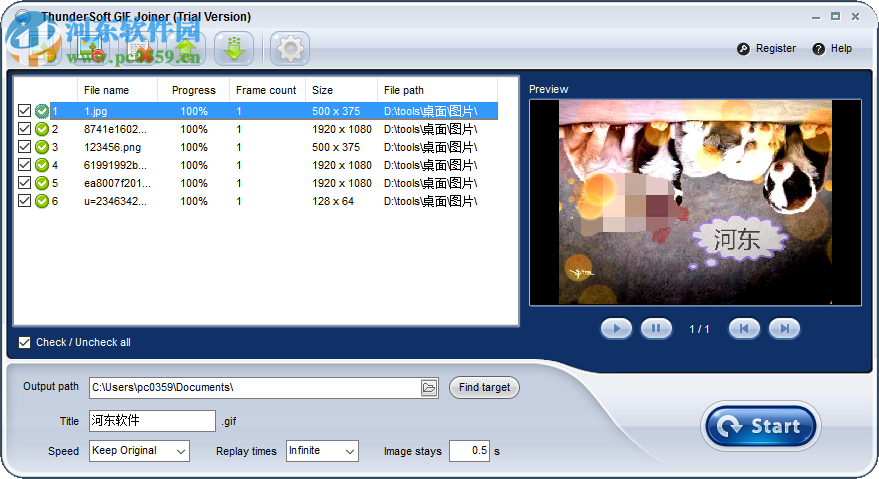Select file name 123456.png in the list
The image size is (879, 479).
112,147
